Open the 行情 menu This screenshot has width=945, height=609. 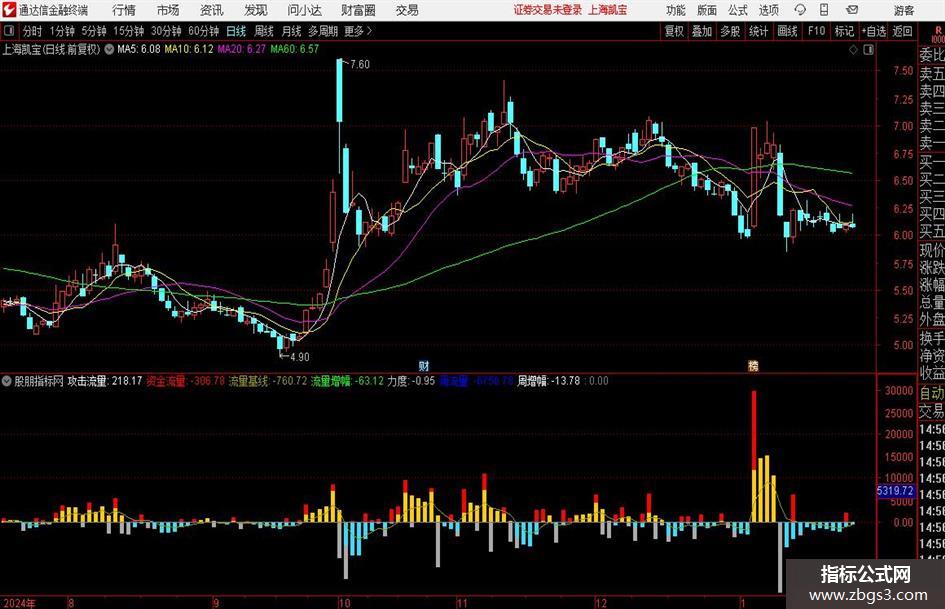click(124, 10)
